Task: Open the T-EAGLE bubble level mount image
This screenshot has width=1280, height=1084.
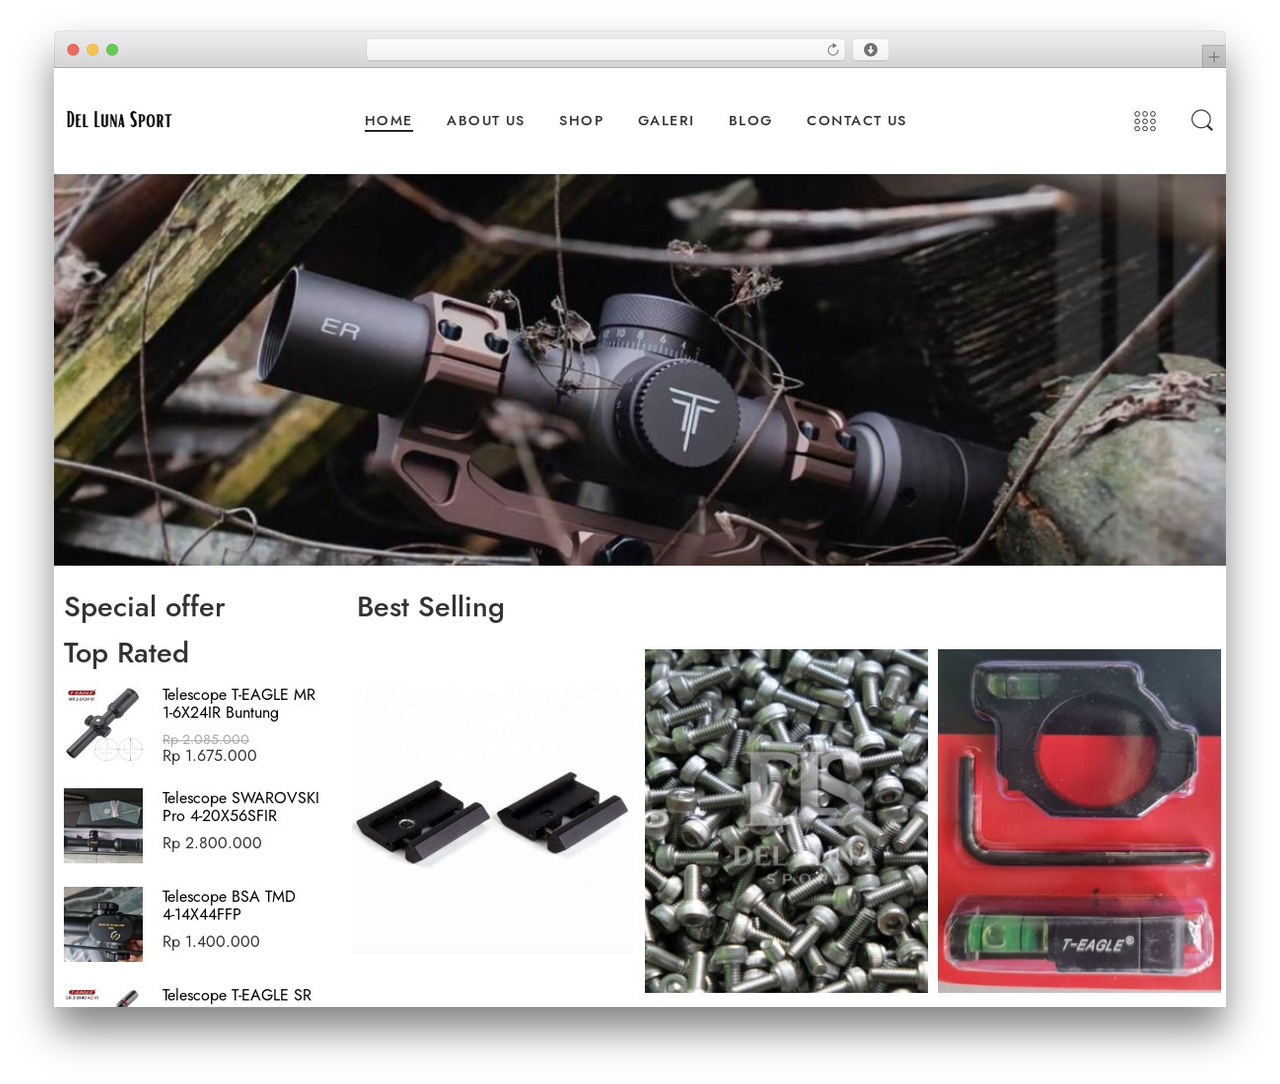Action: tap(1079, 820)
